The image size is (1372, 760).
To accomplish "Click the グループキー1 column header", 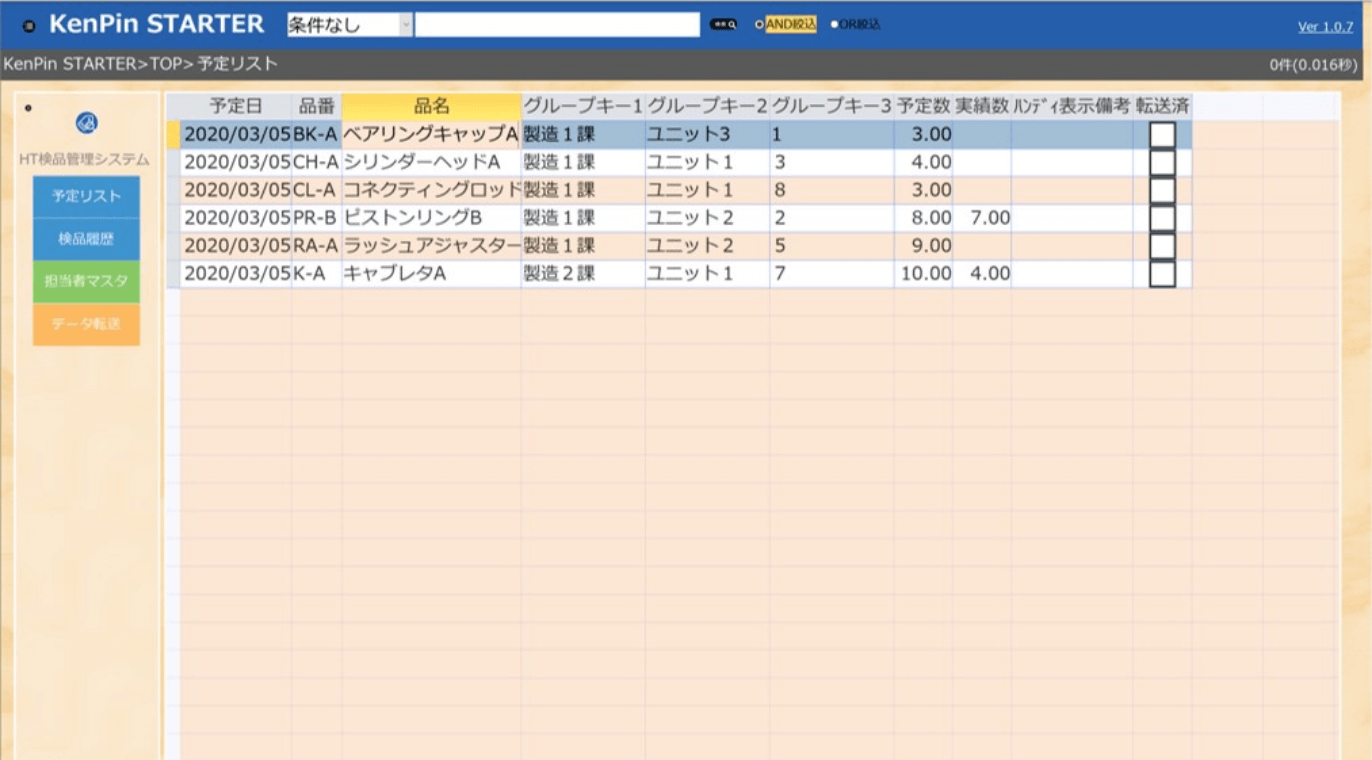I will coord(583,106).
